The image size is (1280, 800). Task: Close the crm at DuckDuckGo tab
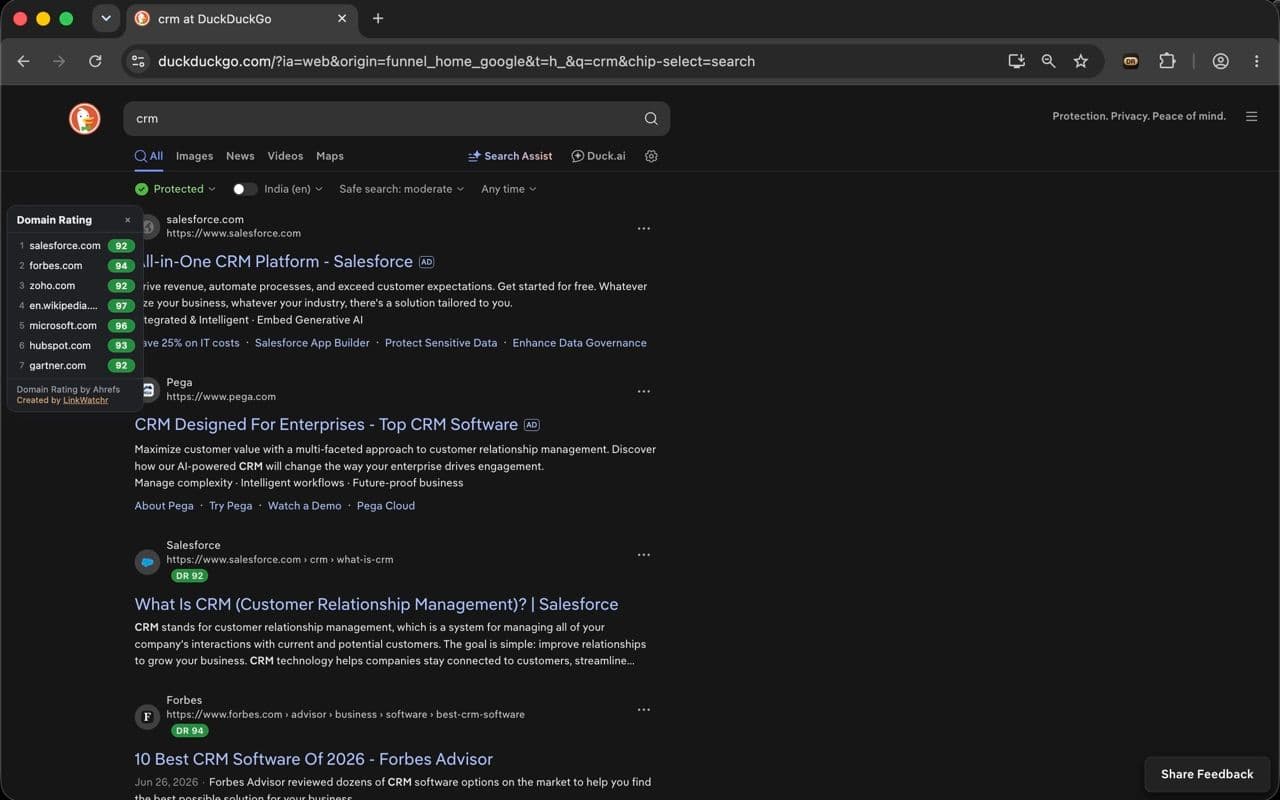pyautogui.click(x=342, y=18)
